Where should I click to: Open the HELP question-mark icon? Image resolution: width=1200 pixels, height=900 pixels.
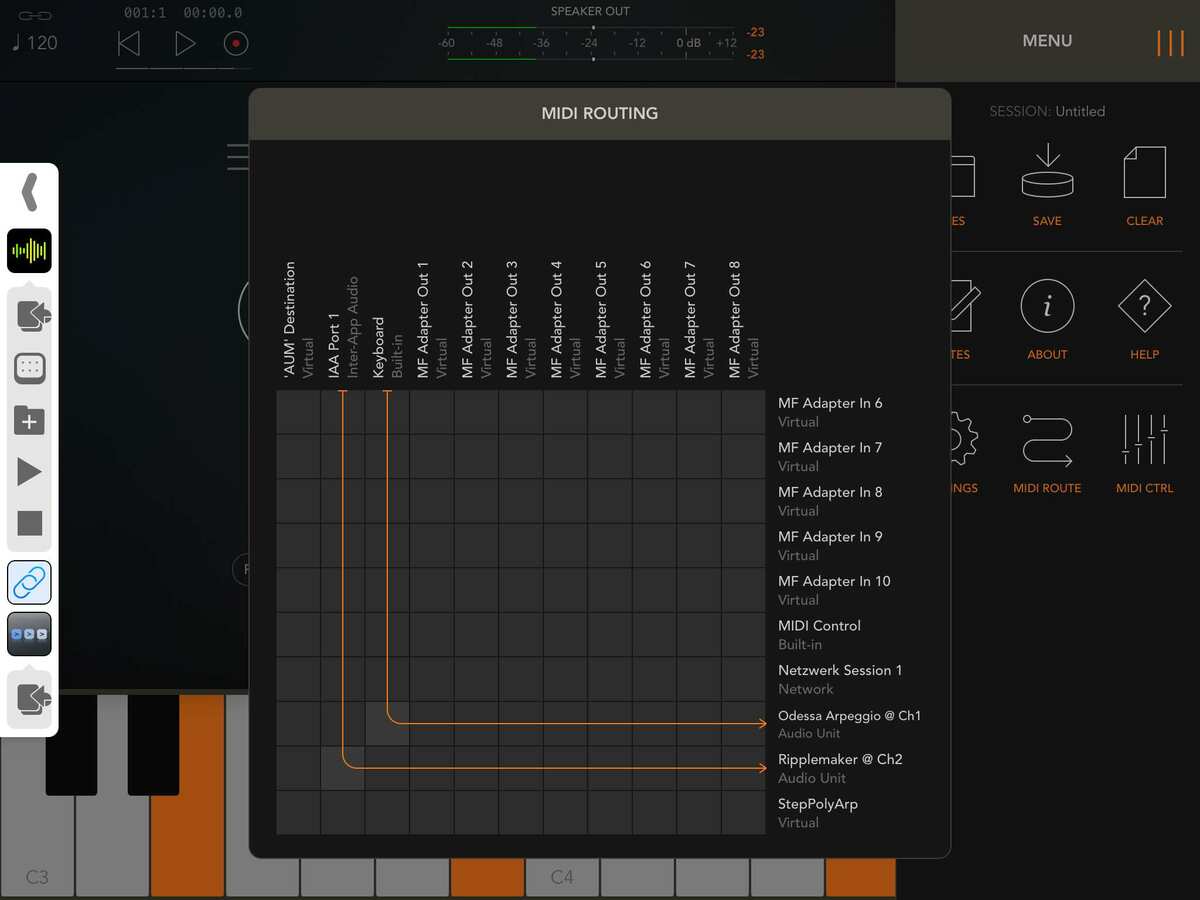pyautogui.click(x=1144, y=318)
